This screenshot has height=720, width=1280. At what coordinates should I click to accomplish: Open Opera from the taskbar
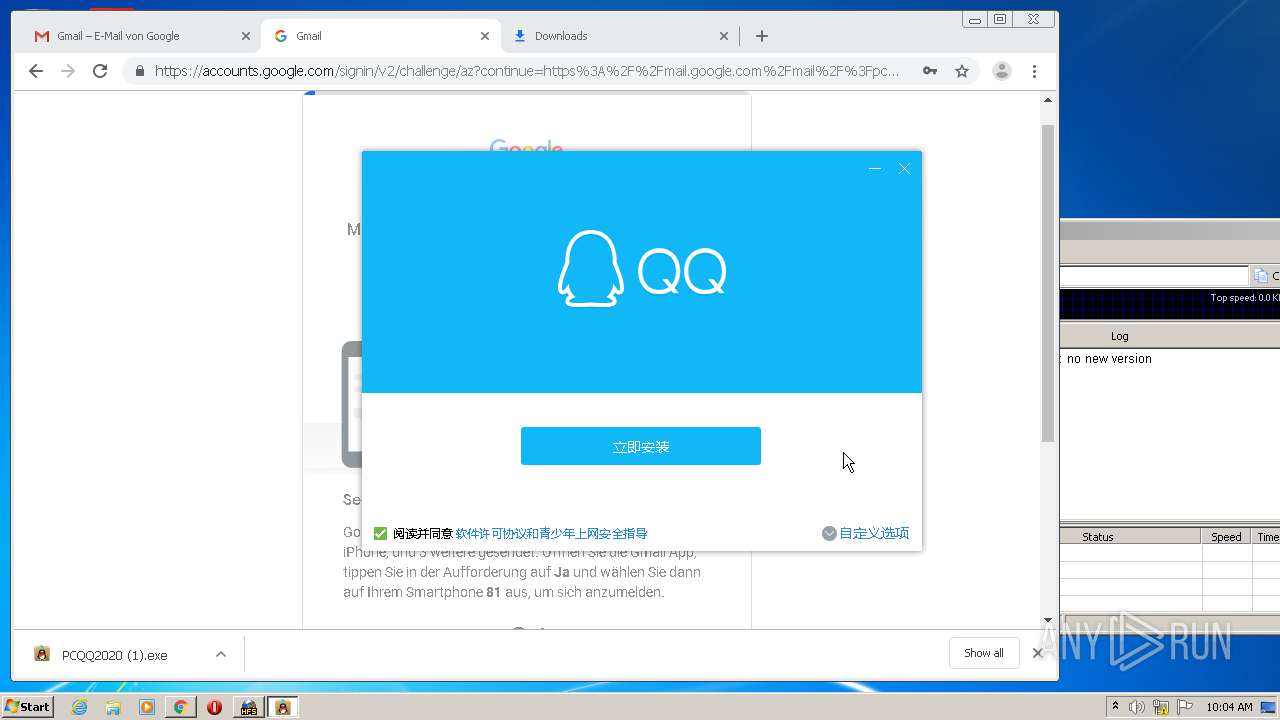click(214, 707)
